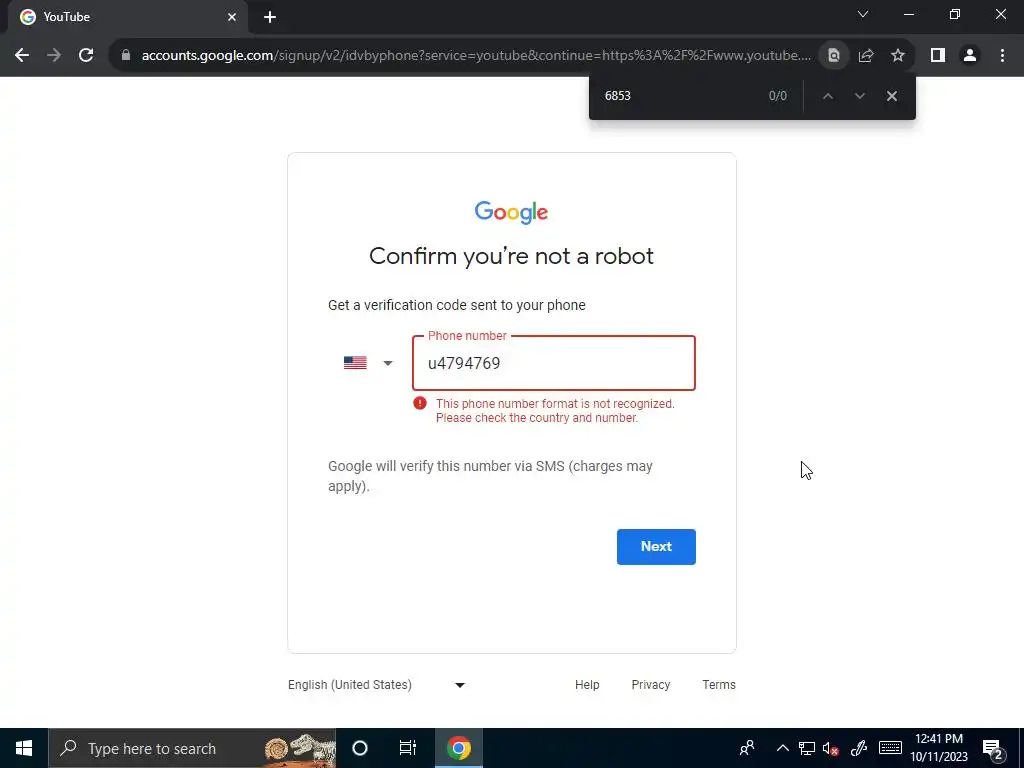Open the country flag dropdown
Image resolution: width=1024 pixels, height=768 pixels.
[368, 363]
